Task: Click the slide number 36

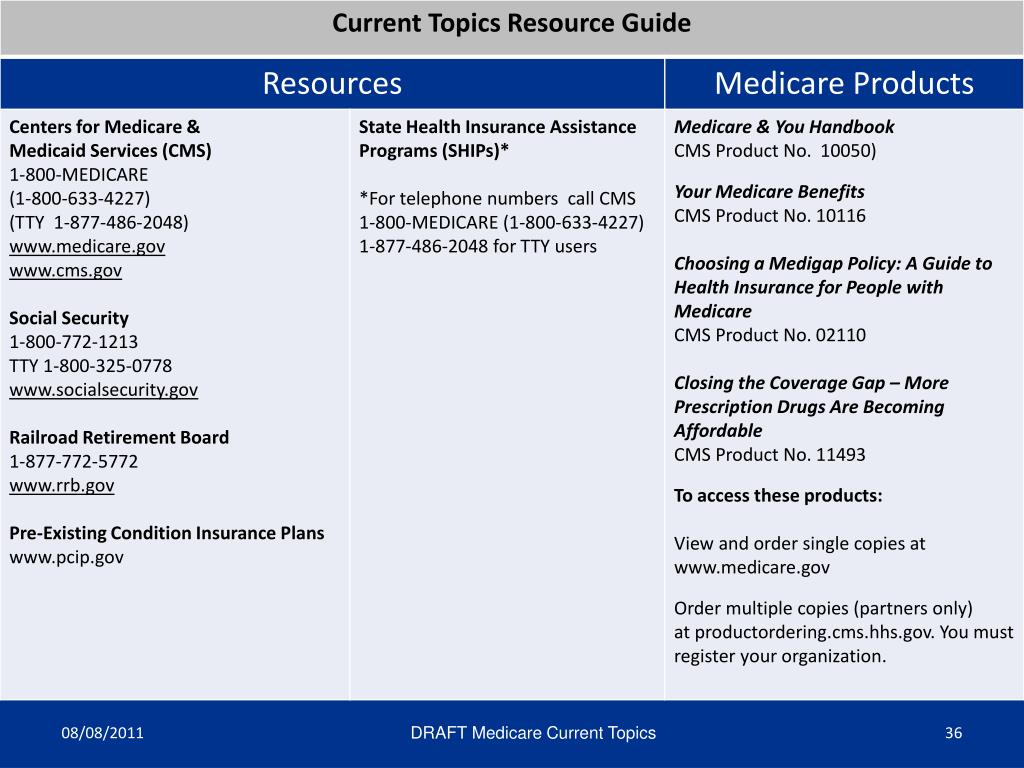Action: [953, 733]
